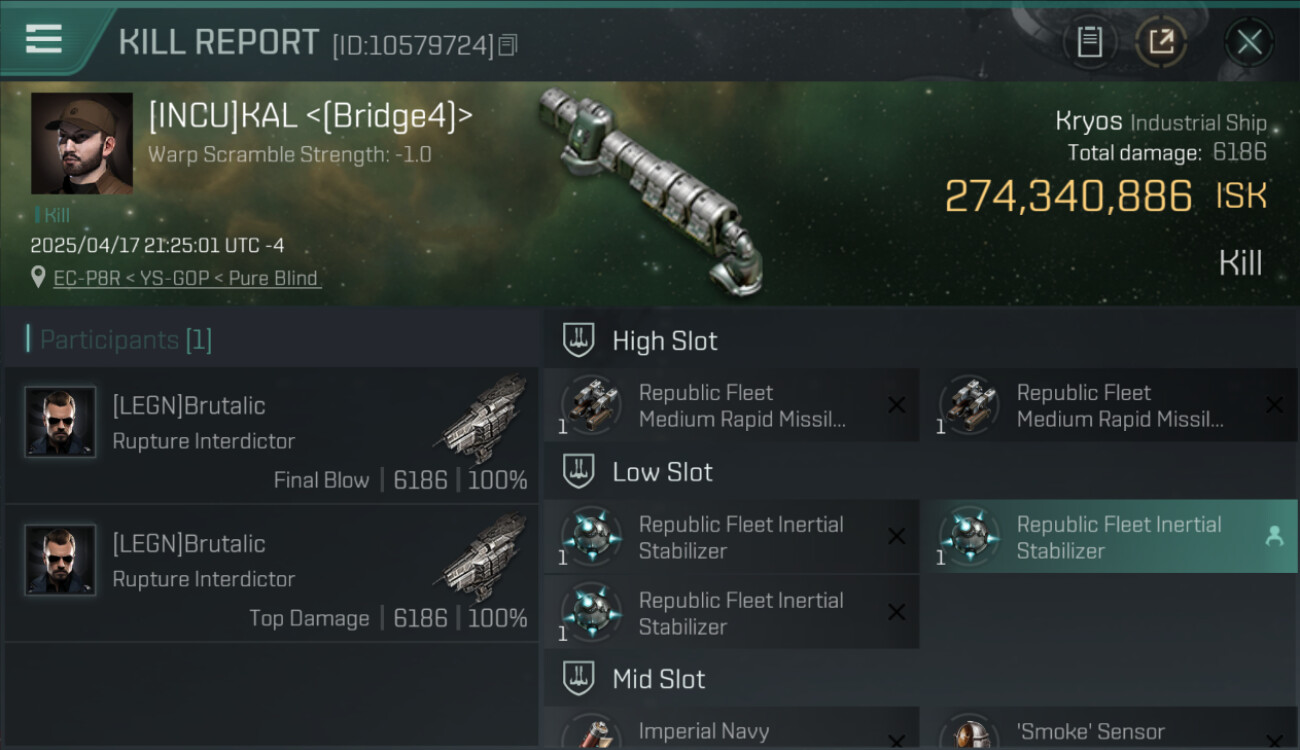
Task: Click the person icon on highlighted stabilizer
Action: [1274, 537]
